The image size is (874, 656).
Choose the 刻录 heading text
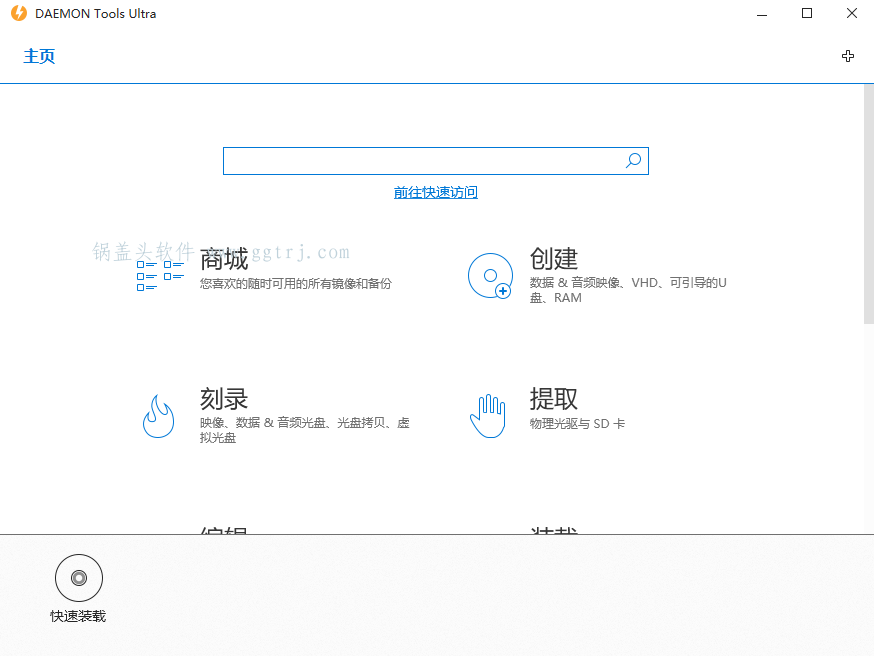[x=224, y=399]
